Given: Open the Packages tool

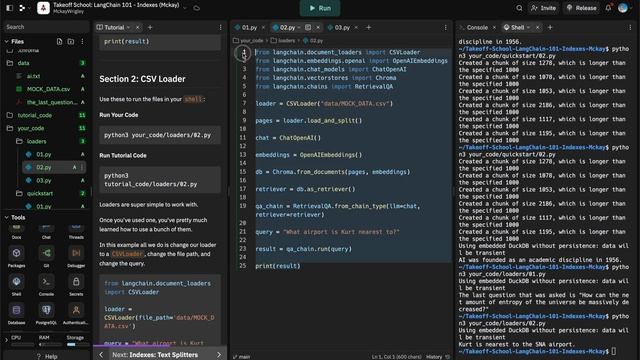Looking at the screenshot, I should click(16, 256).
